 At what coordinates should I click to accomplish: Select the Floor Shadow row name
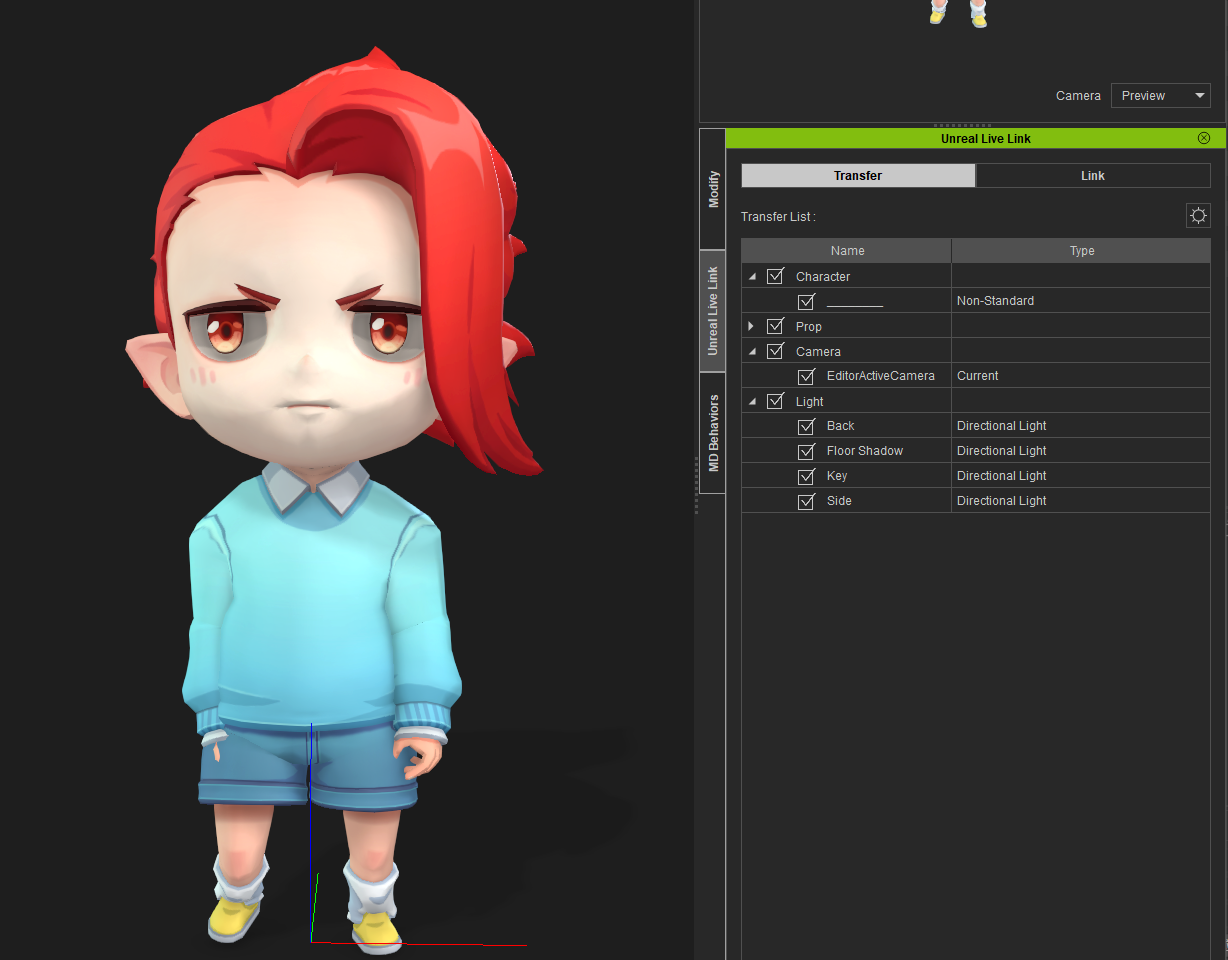point(864,451)
